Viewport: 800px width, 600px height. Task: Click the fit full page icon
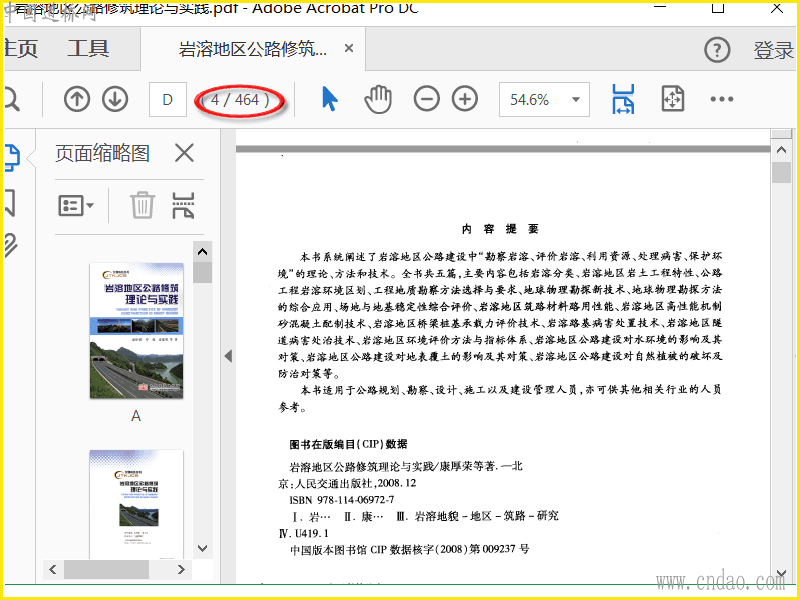(x=672, y=99)
